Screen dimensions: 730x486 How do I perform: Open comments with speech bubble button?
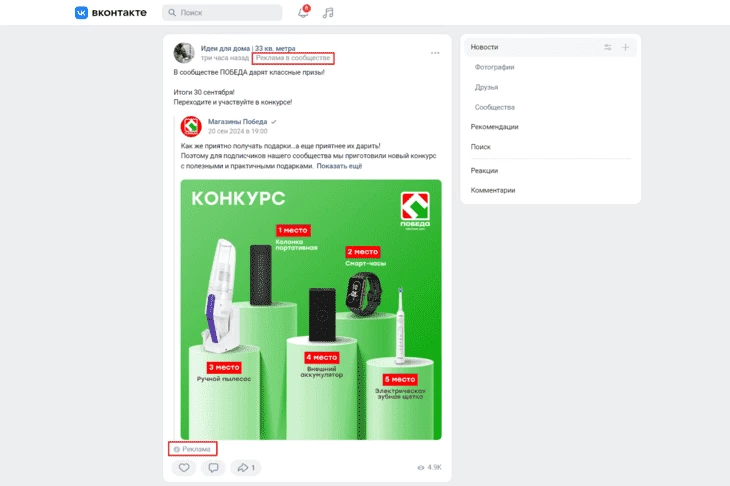[213, 467]
